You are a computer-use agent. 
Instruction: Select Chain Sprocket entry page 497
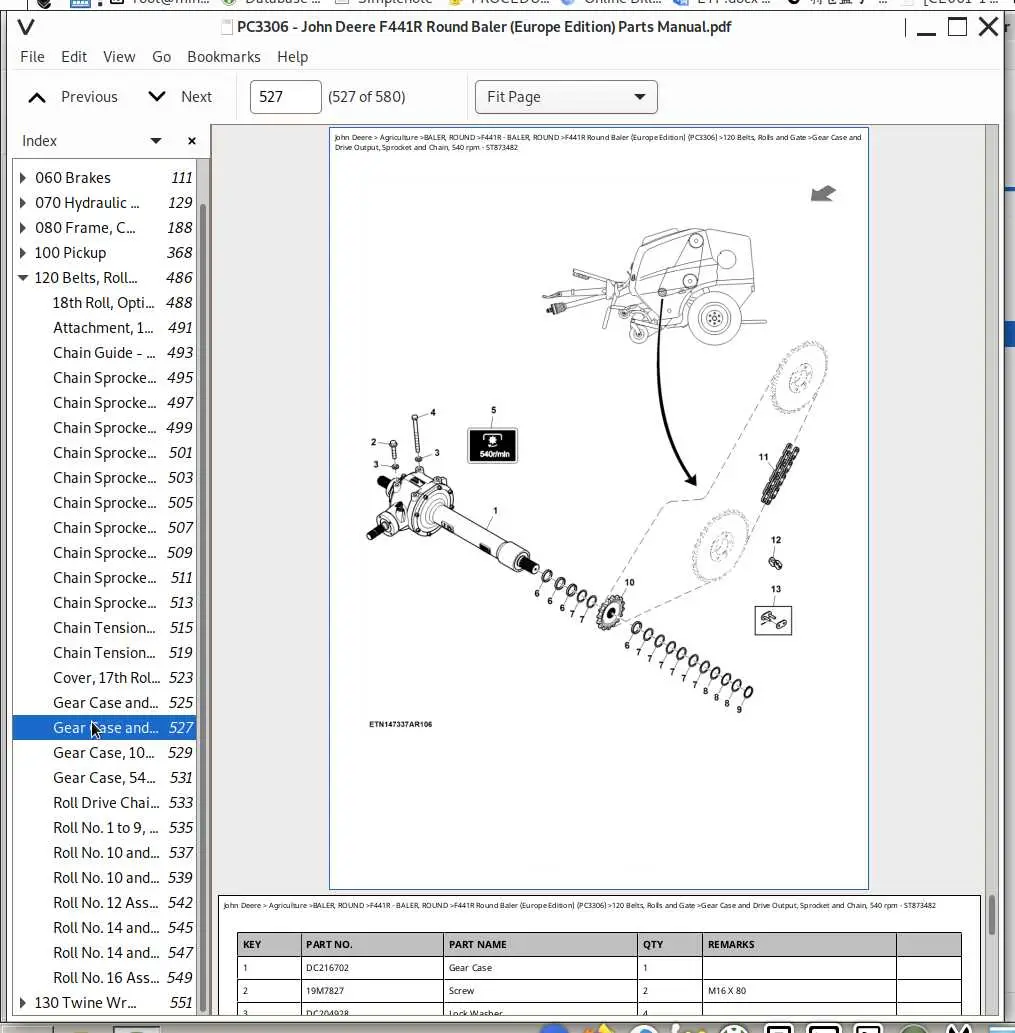(104, 403)
